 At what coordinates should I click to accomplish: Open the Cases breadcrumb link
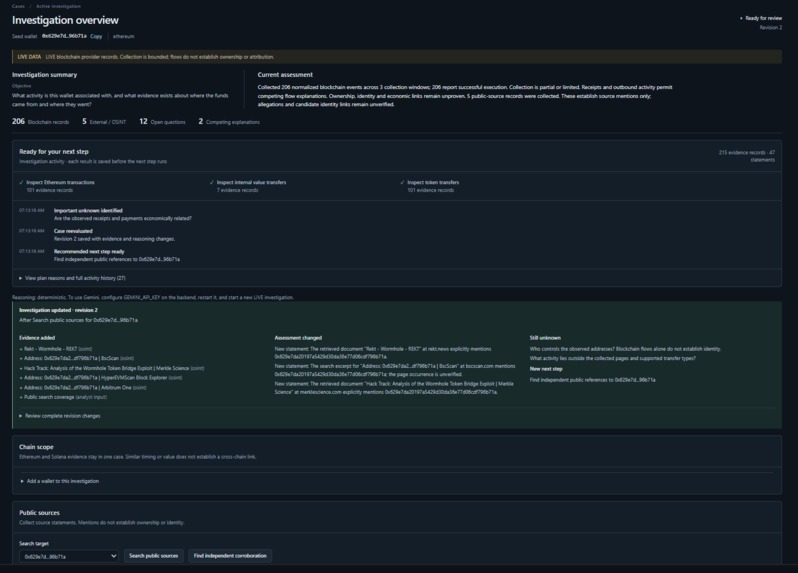(x=18, y=6)
